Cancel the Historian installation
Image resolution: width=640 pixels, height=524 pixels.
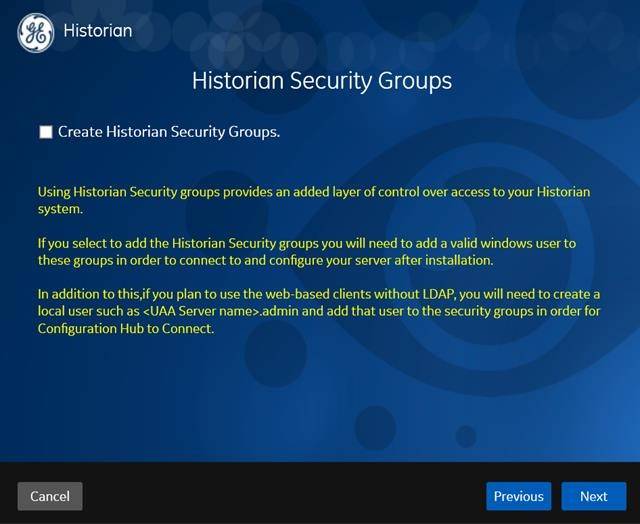(50, 496)
